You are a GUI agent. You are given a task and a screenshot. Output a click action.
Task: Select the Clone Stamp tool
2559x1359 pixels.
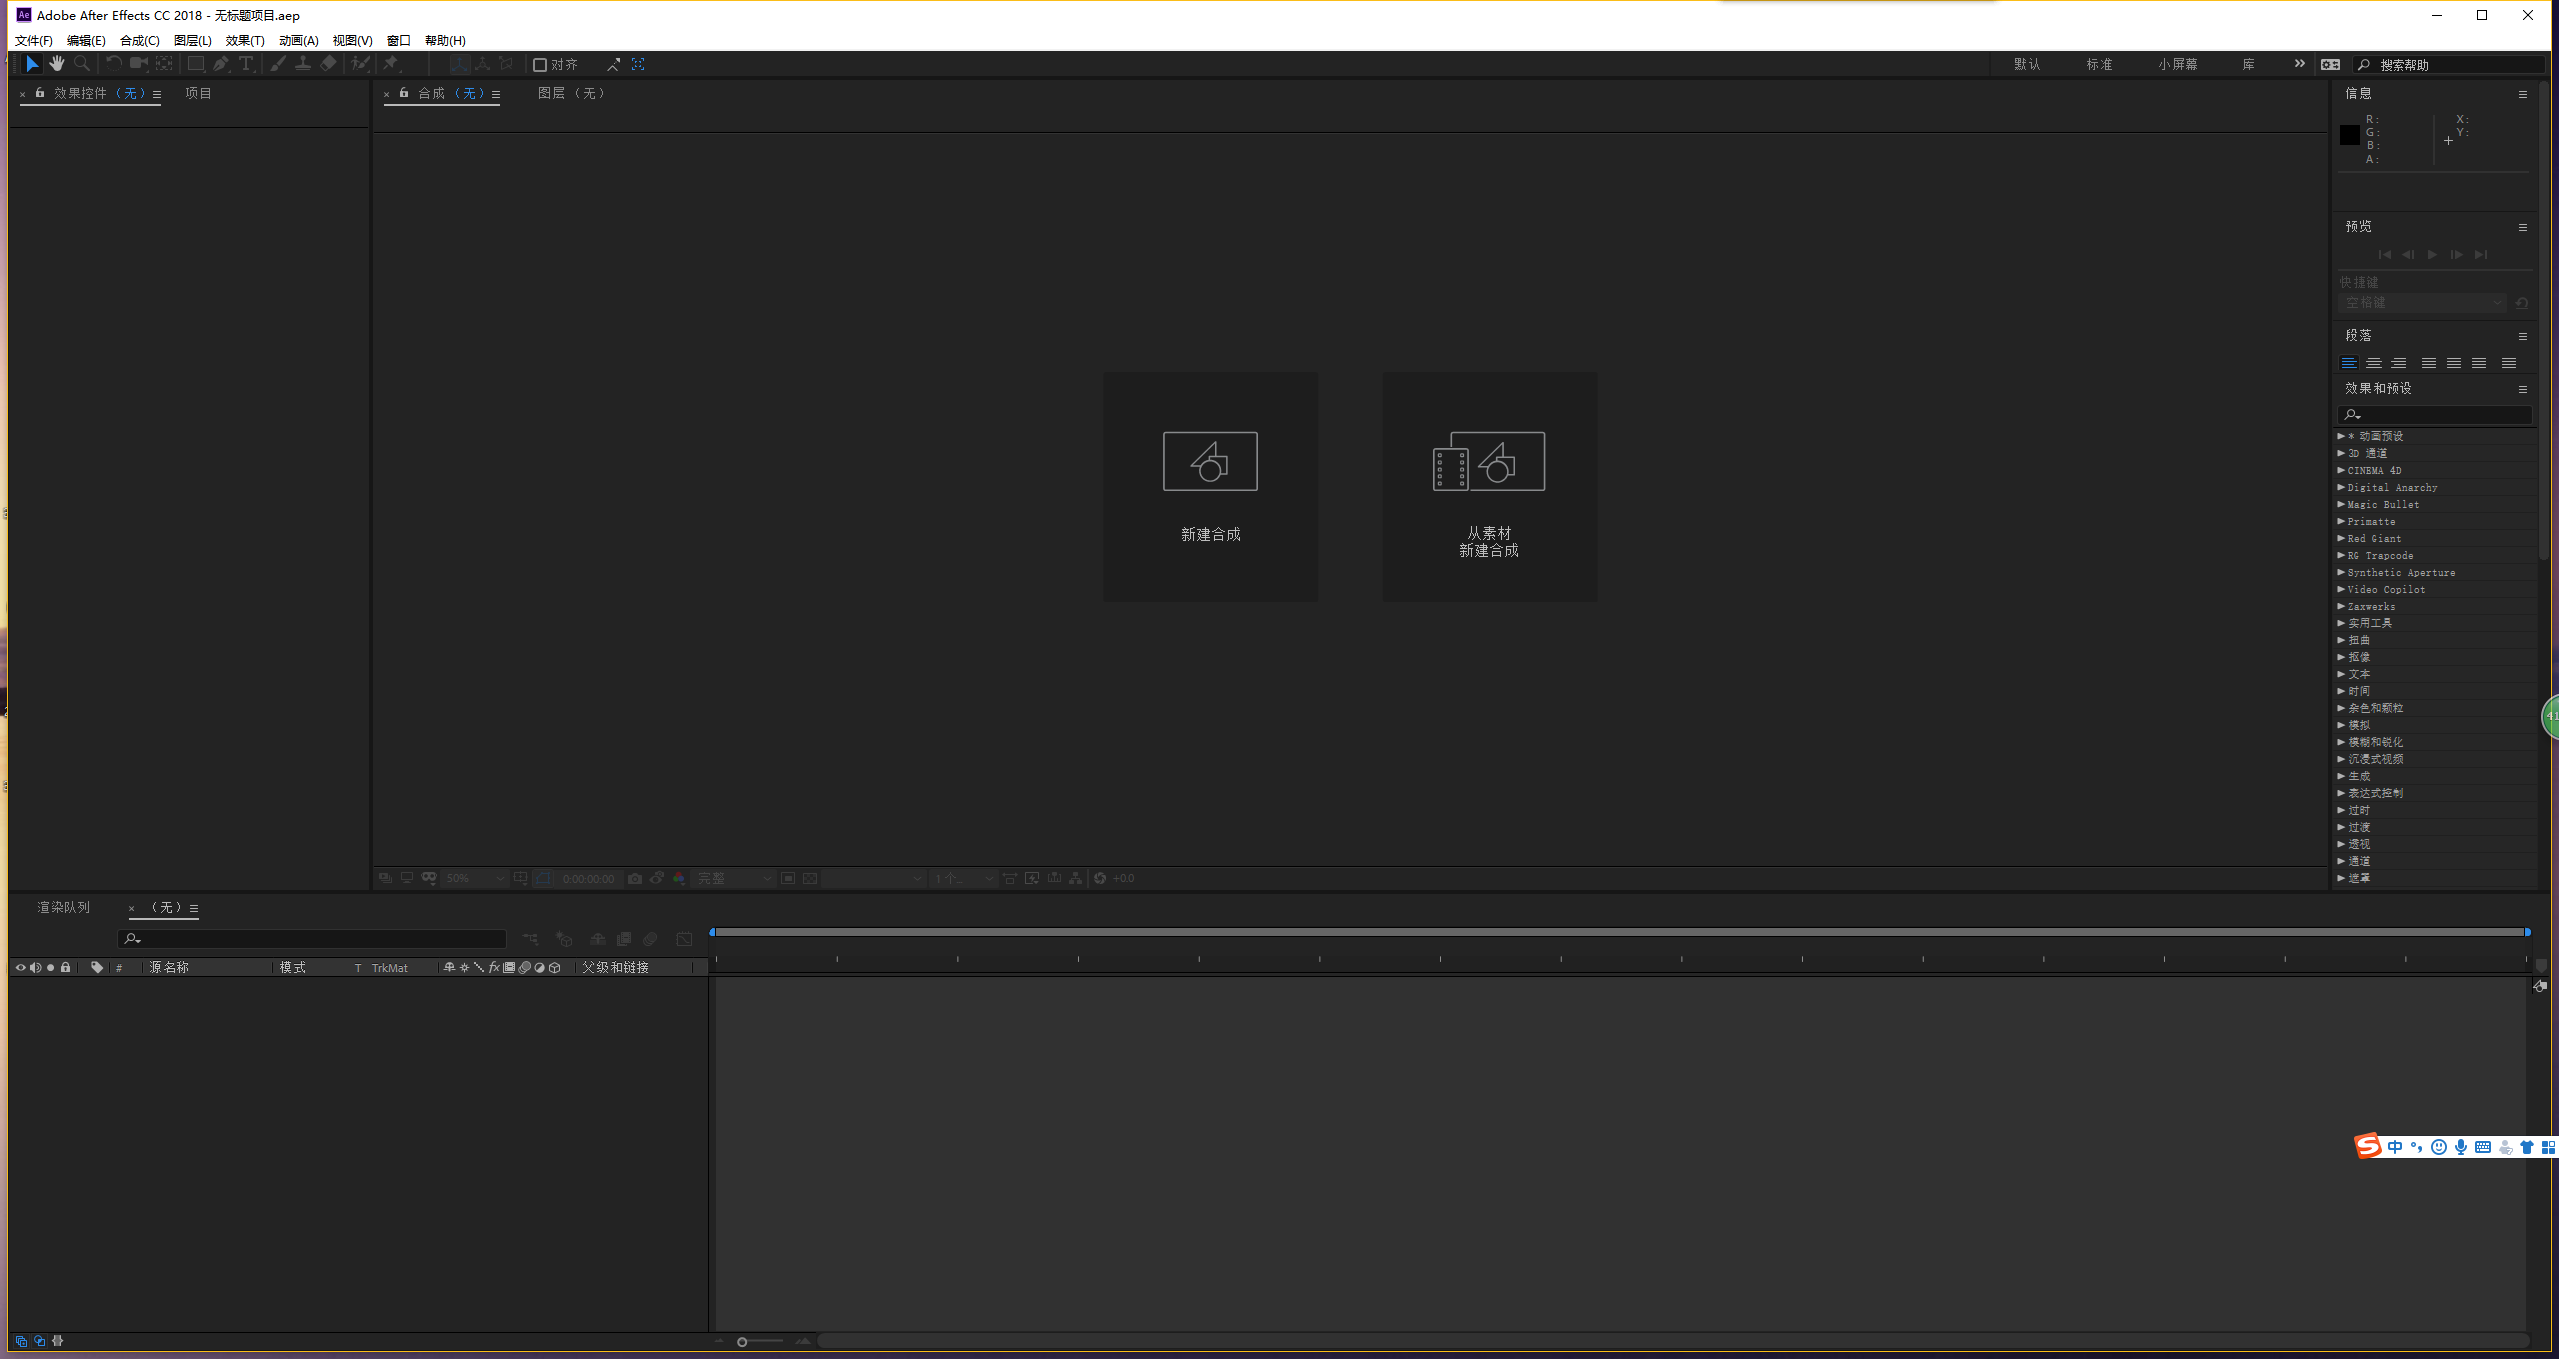303,64
